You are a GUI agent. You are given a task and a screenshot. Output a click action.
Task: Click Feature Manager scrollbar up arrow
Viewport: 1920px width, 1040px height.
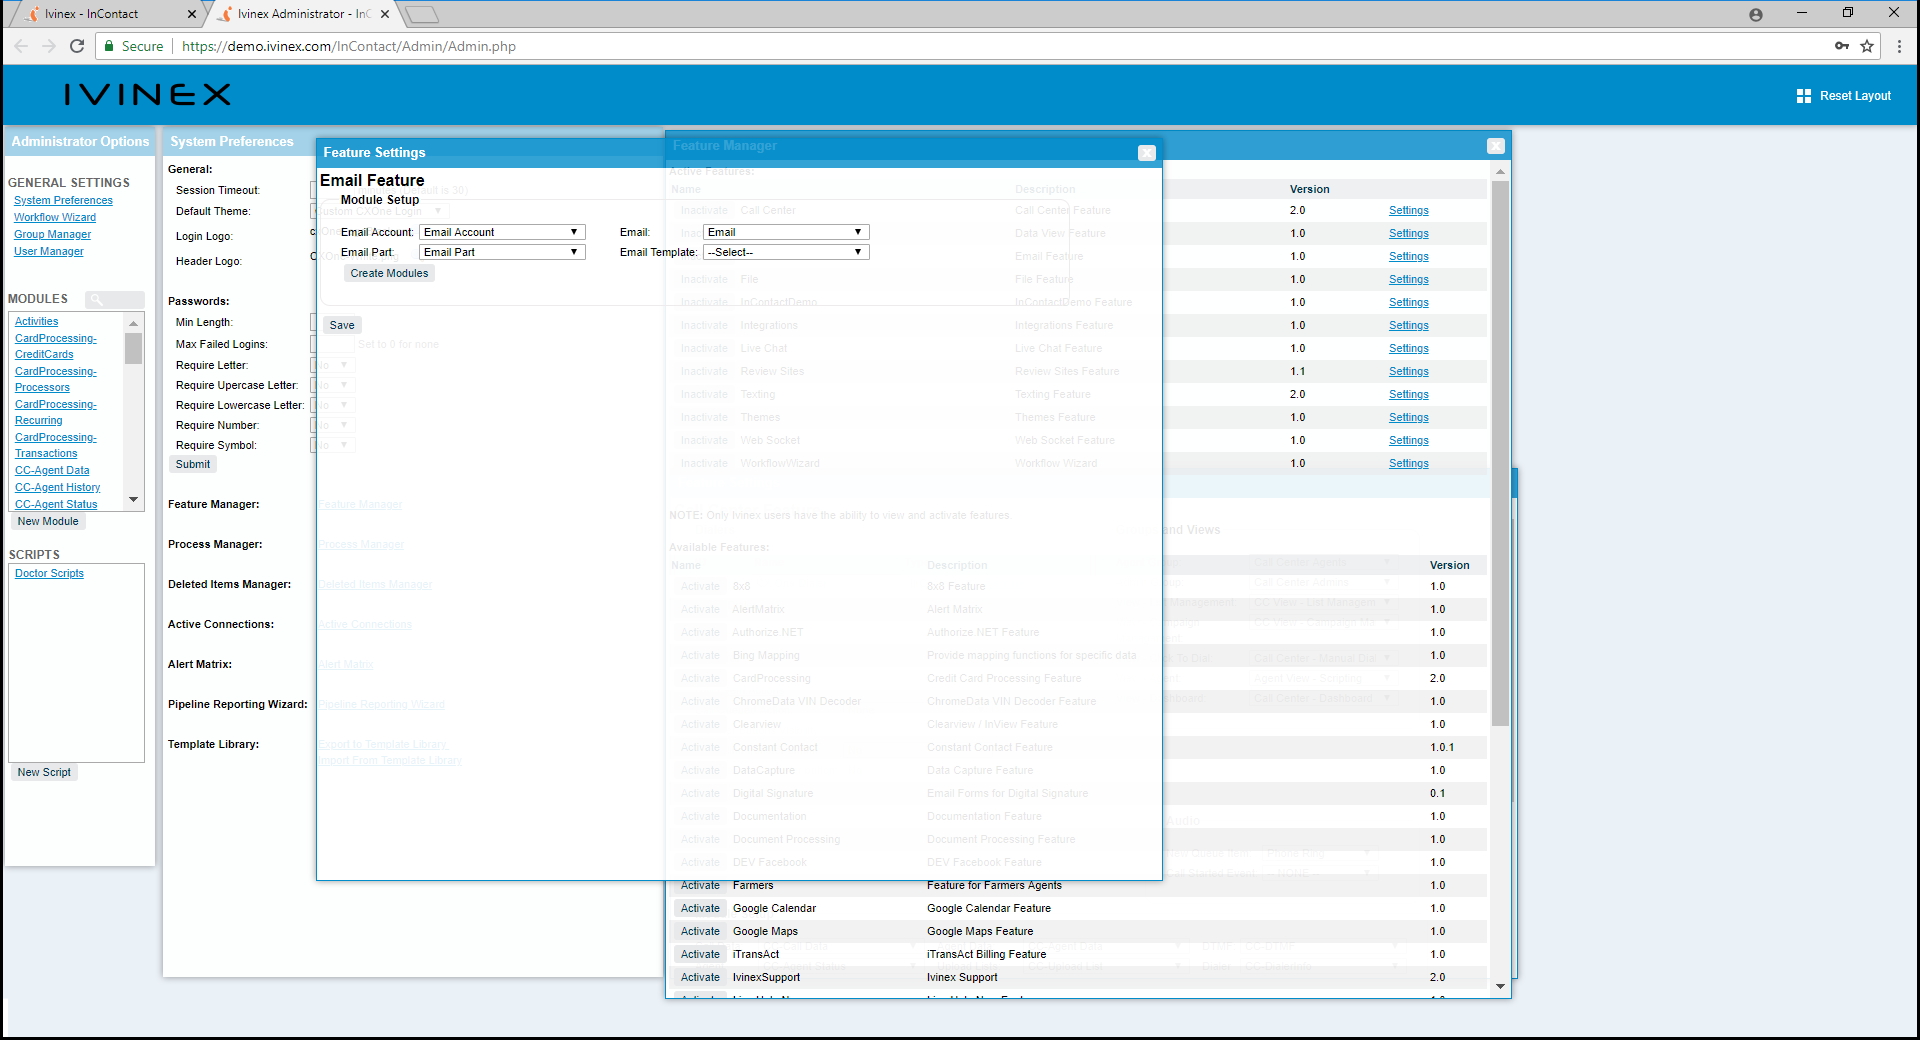click(1500, 172)
